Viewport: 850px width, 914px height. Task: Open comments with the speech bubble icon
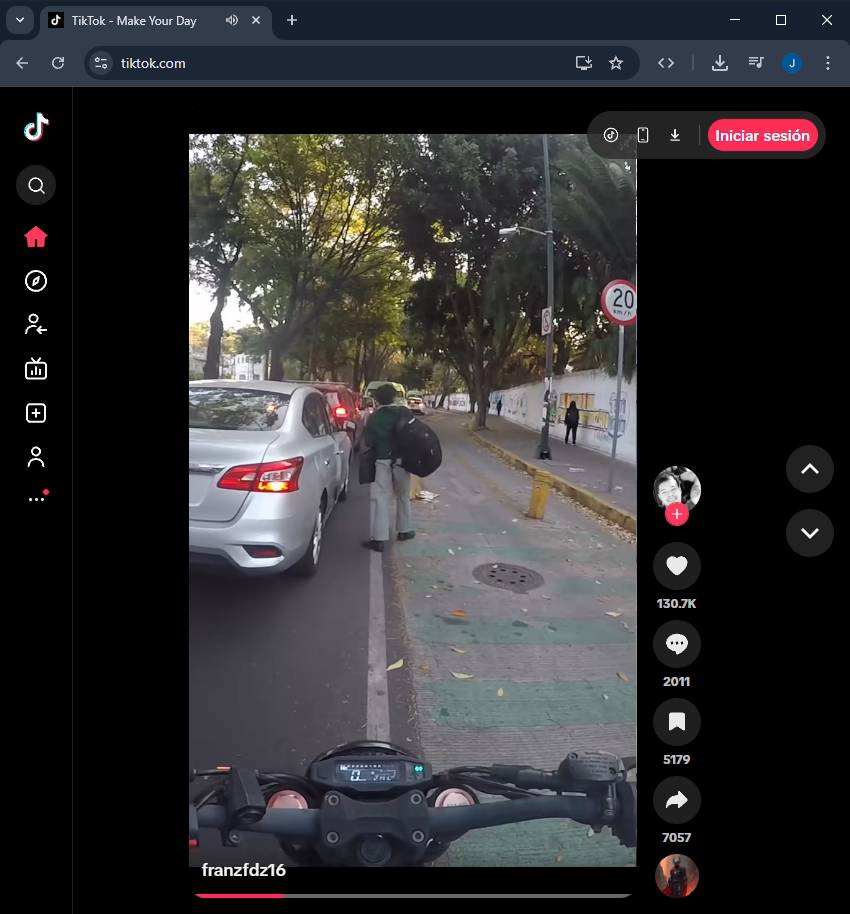pos(677,644)
